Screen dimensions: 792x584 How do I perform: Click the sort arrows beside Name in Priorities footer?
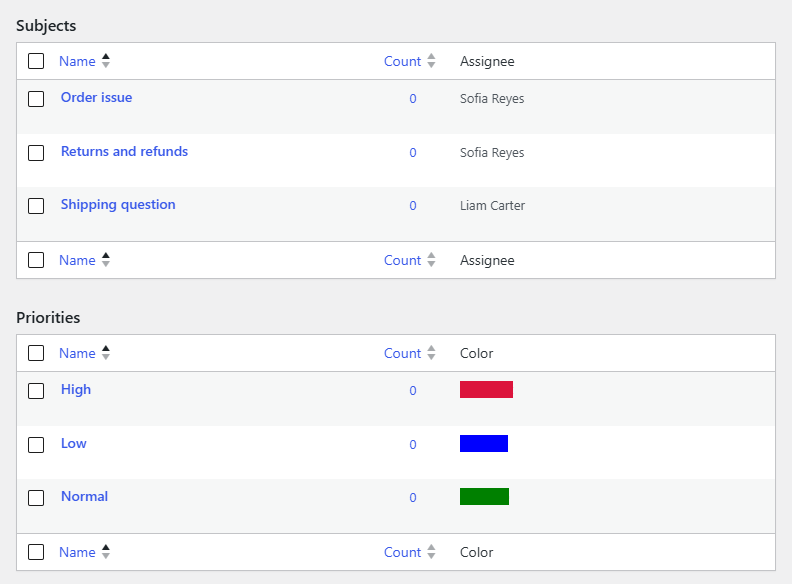coord(106,552)
